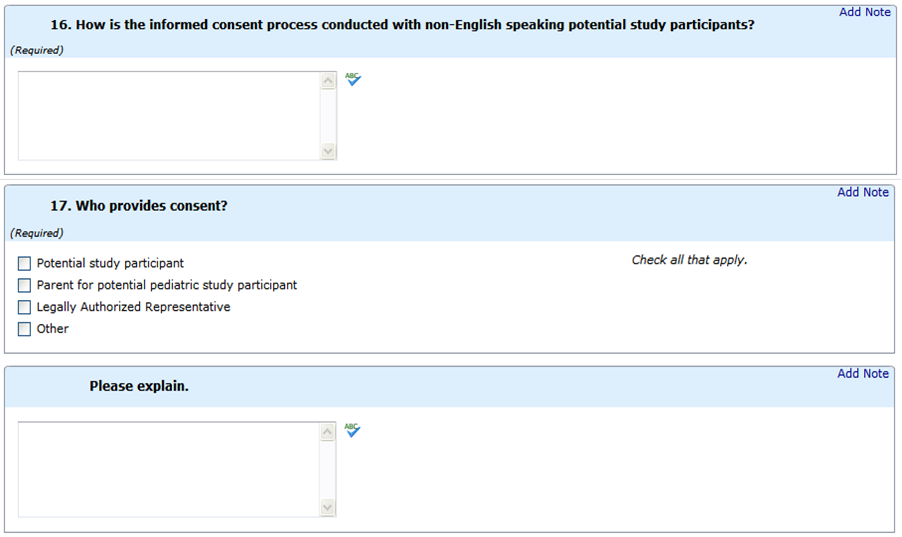Add Note on the Please explain section
Viewport: 902px width, 537px height.
point(863,373)
